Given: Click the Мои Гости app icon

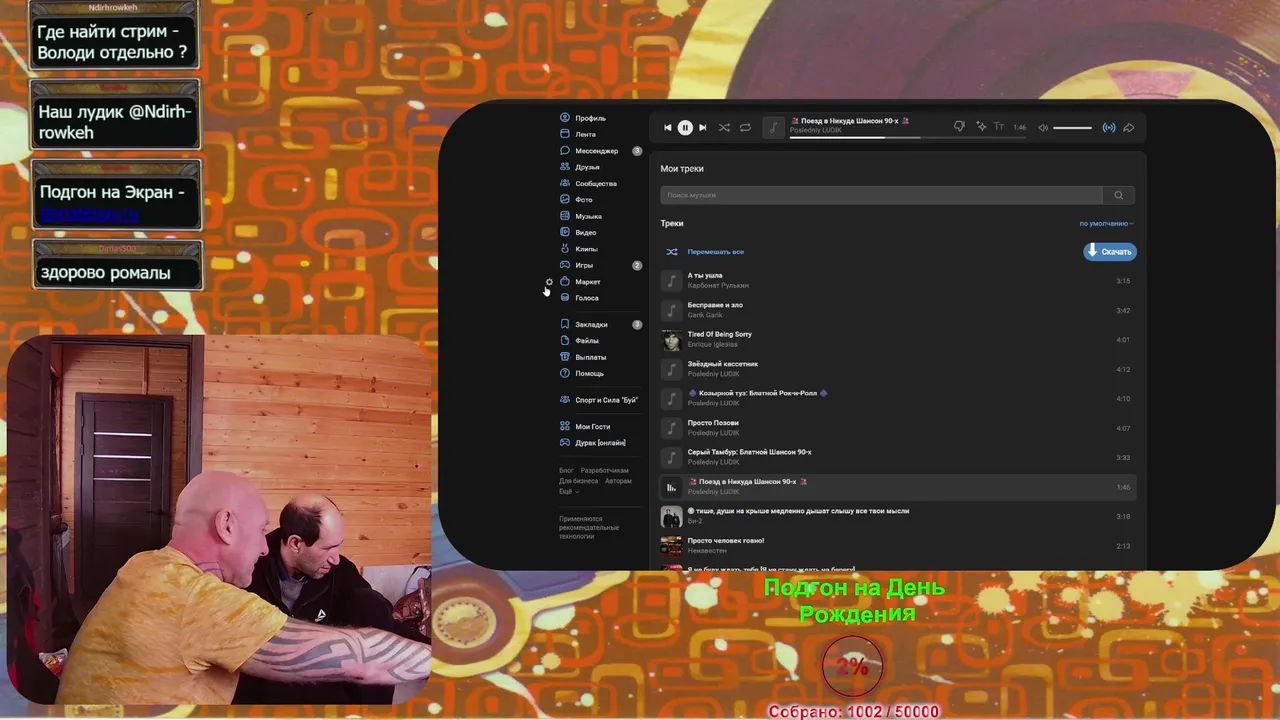Looking at the screenshot, I should (x=565, y=427).
